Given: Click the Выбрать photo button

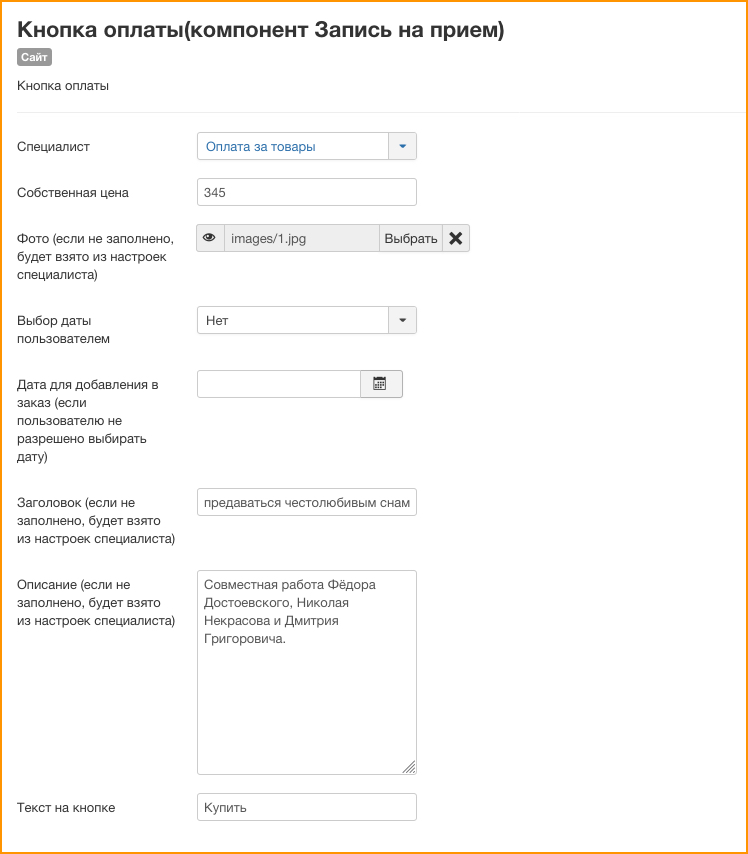Looking at the screenshot, I should click(411, 238).
